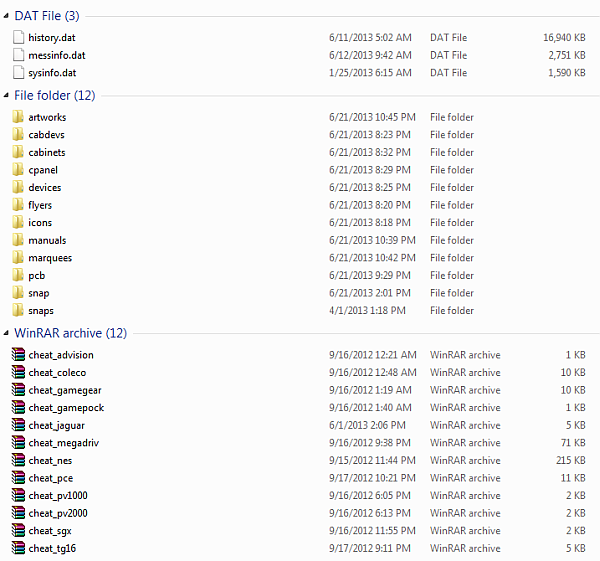Click the messinfo.dat file icon
The height and width of the screenshot is (561, 600).
pos(18,55)
